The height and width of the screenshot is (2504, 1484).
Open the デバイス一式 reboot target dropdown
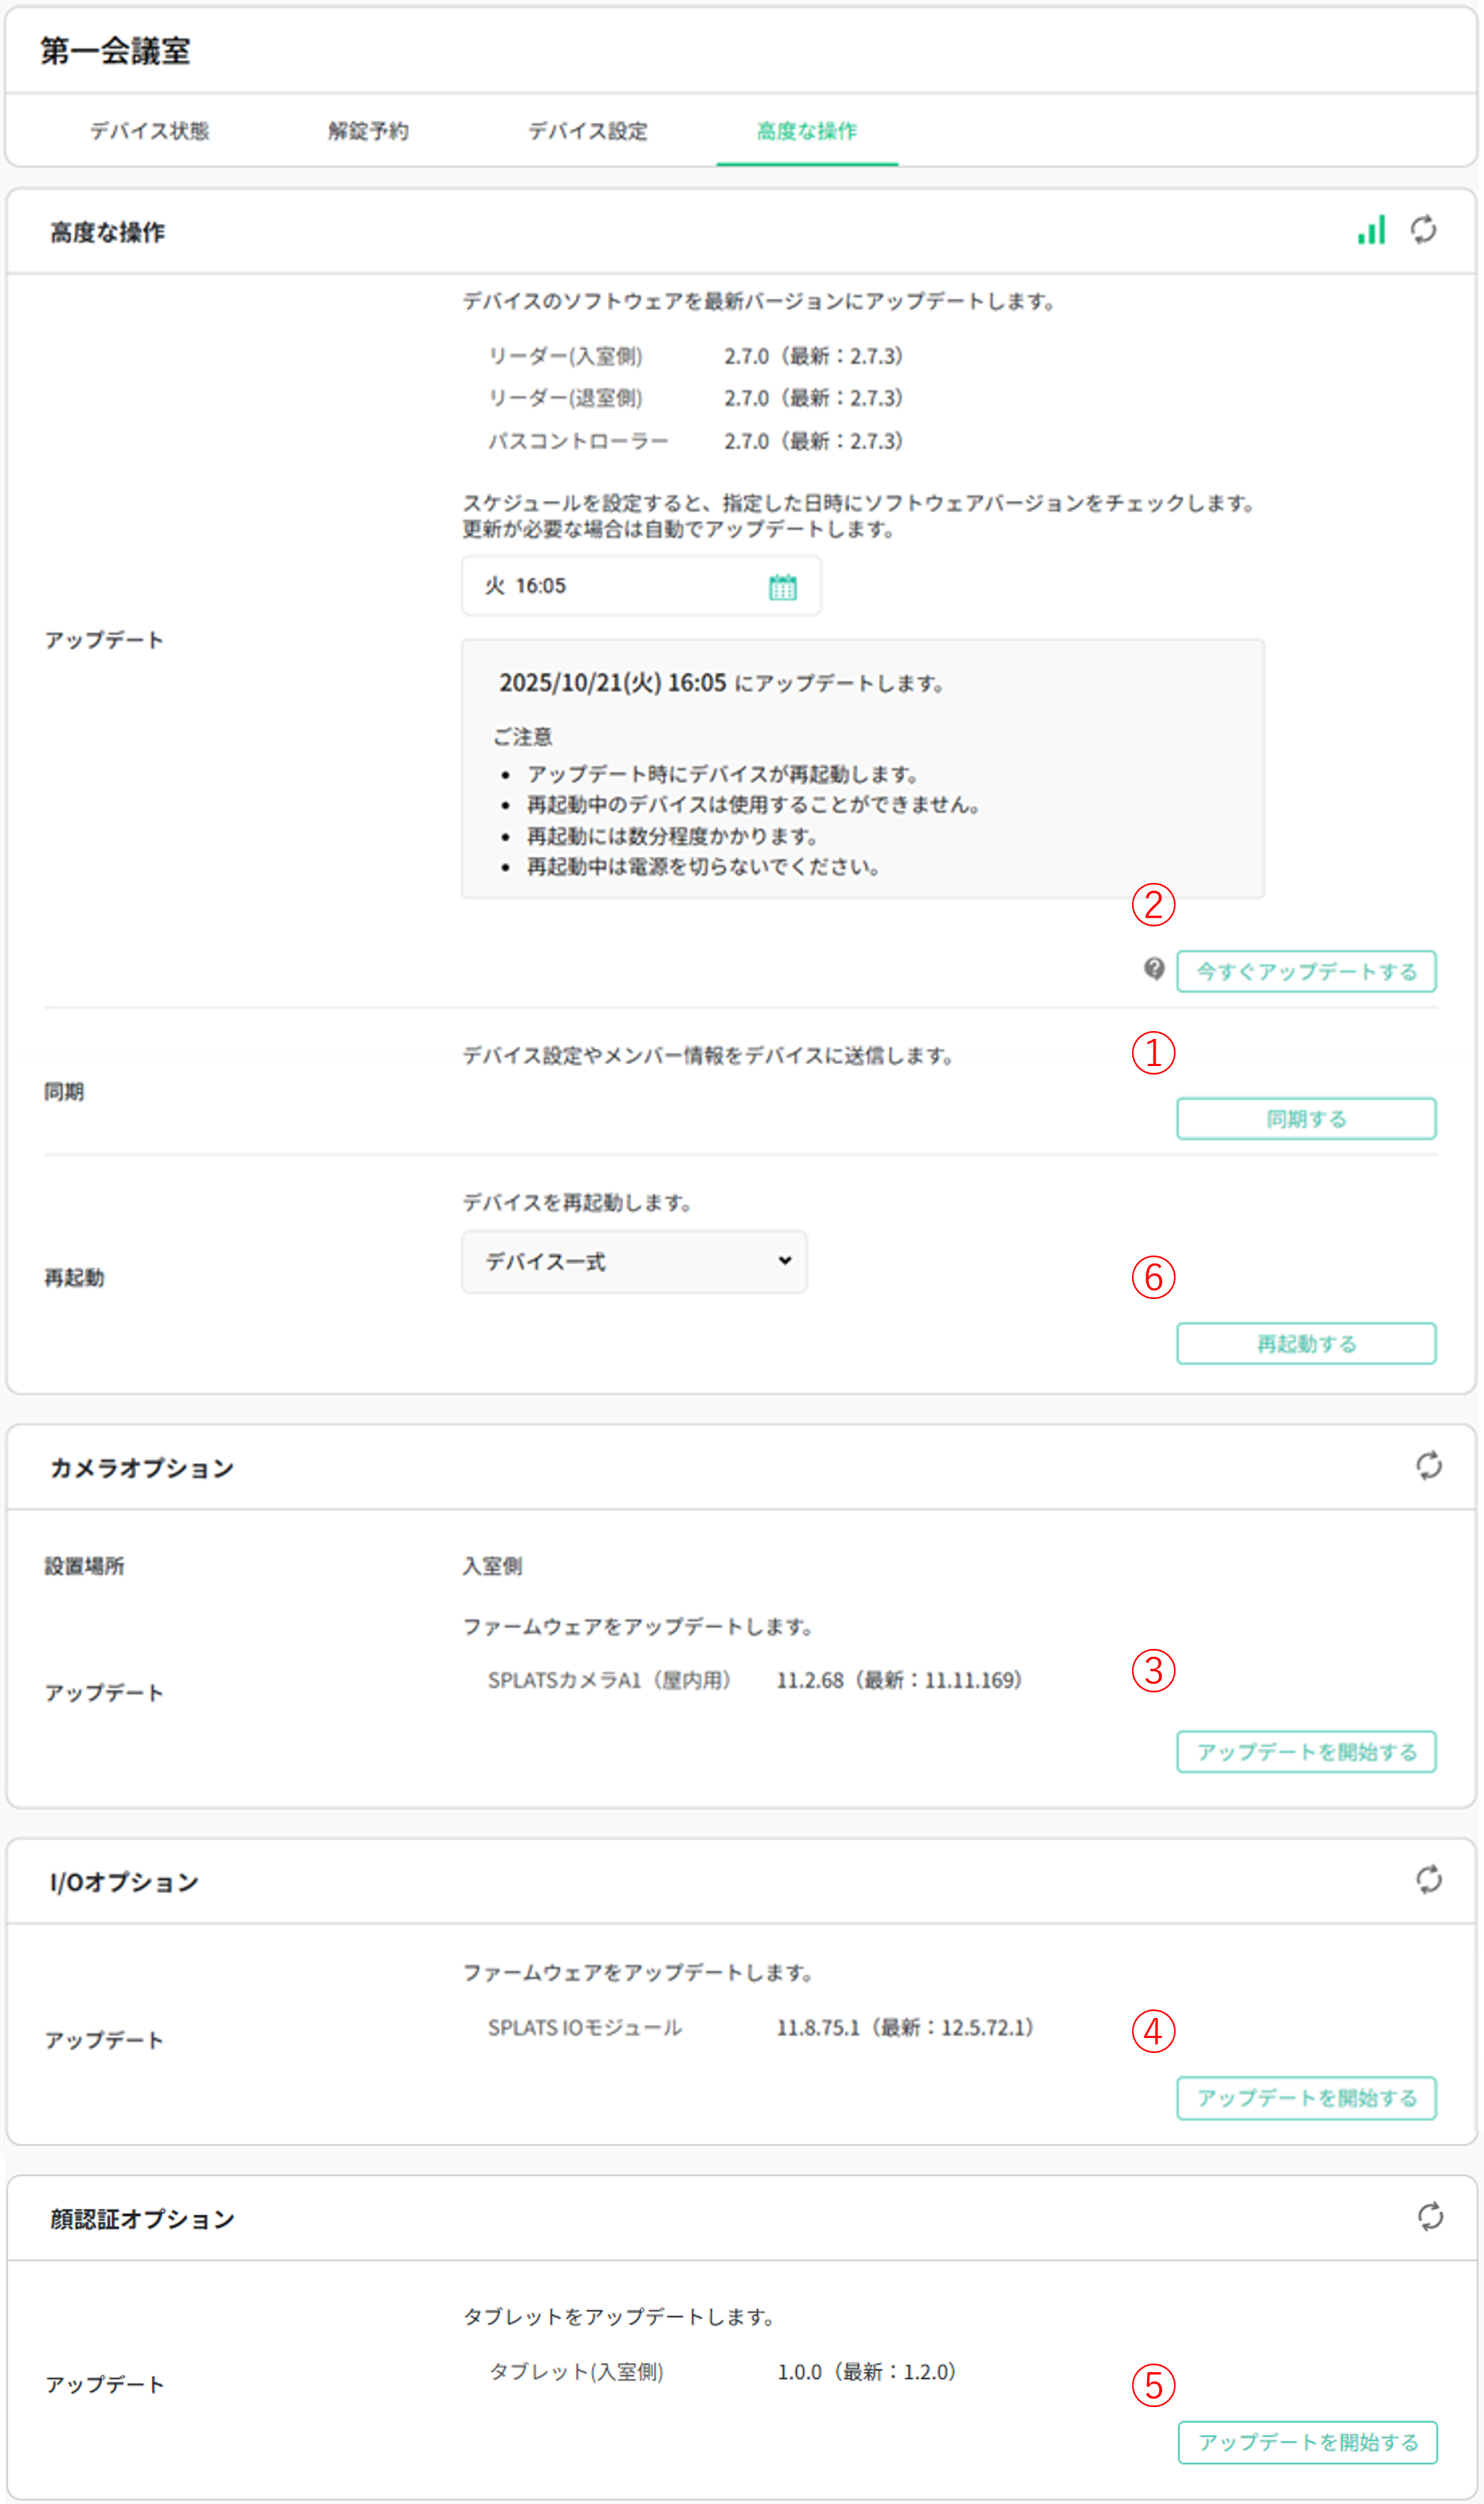pyautogui.click(x=634, y=1262)
